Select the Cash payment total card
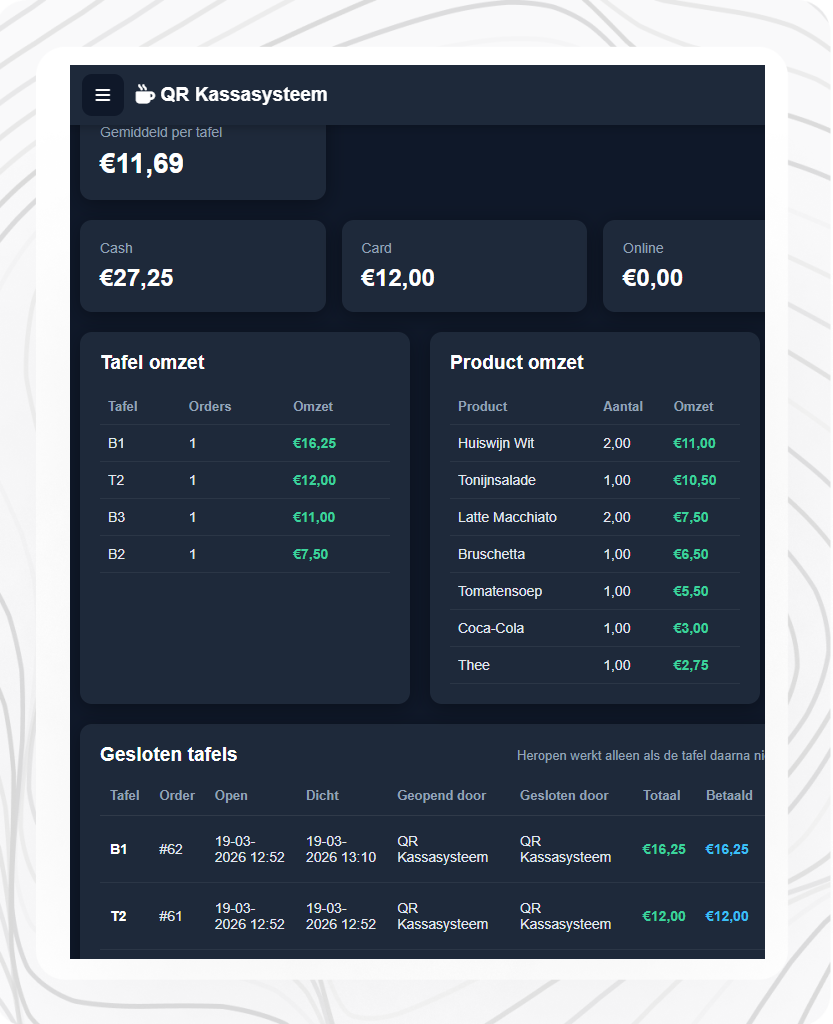The image size is (833, 1024). click(x=203, y=266)
